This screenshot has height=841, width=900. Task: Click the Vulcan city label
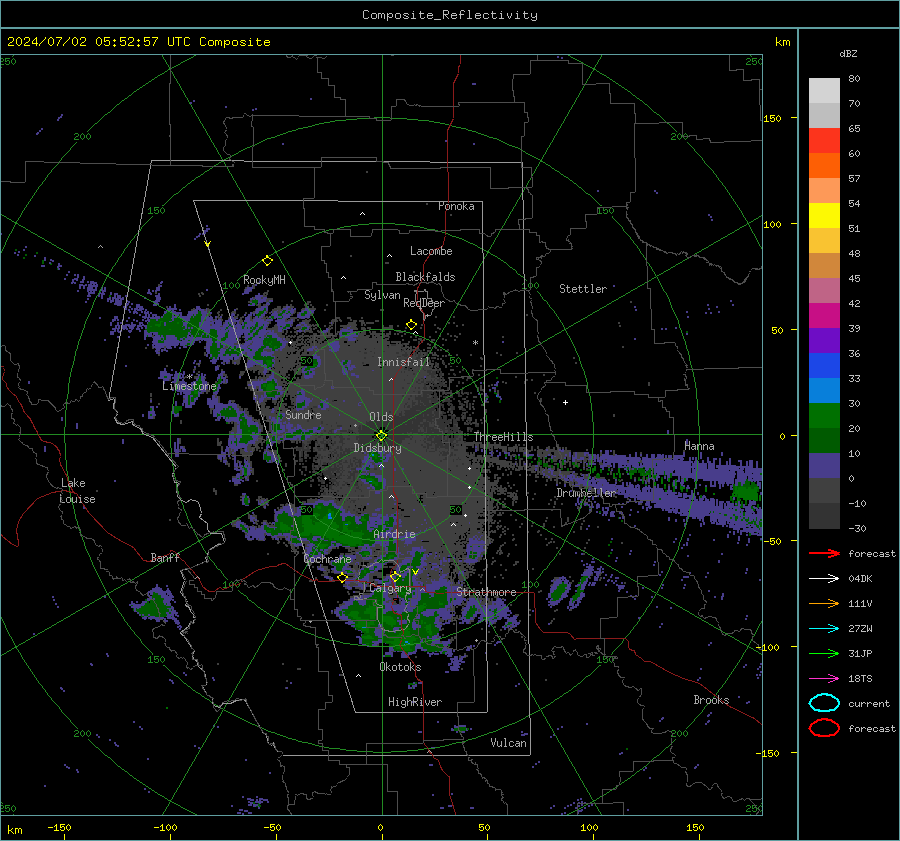coord(509,743)
